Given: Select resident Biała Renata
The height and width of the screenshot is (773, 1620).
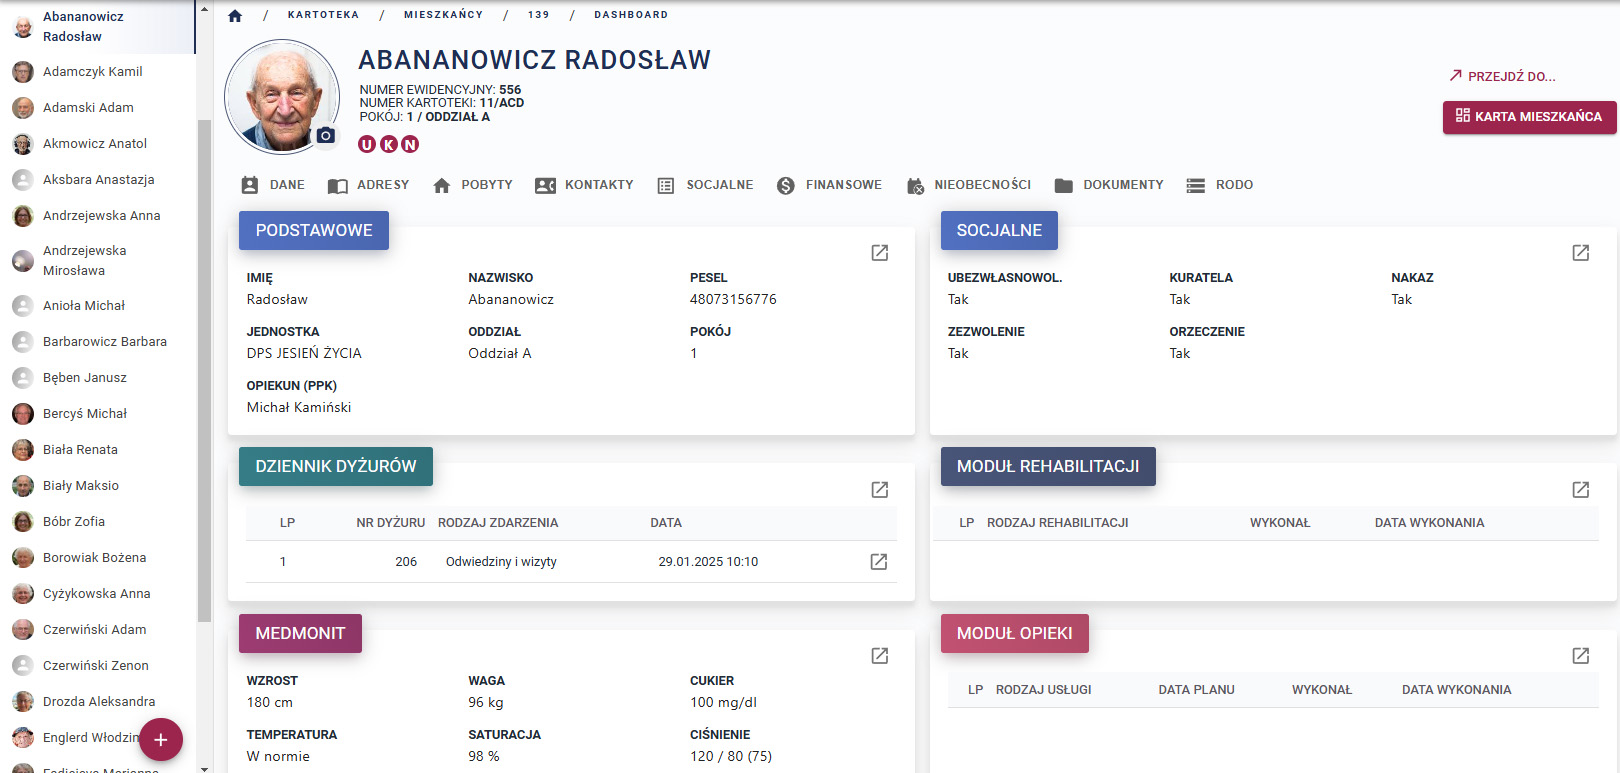Looking at the screenshot, I should coord(98,450).
